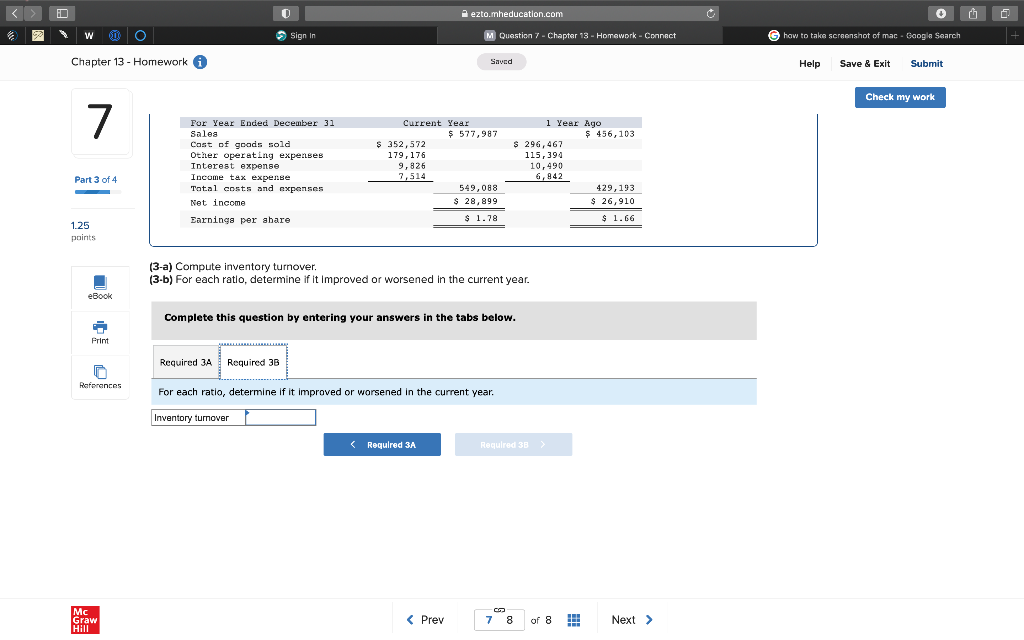Click the Net income $ 28,899 value
This screenshot has height=640, width=1024.
(475, 201)
